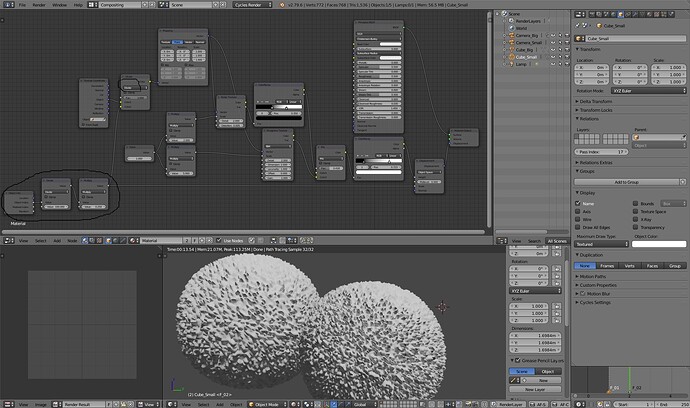
Task: Open the node editor's Node menu
Action: tap(72, 241)
